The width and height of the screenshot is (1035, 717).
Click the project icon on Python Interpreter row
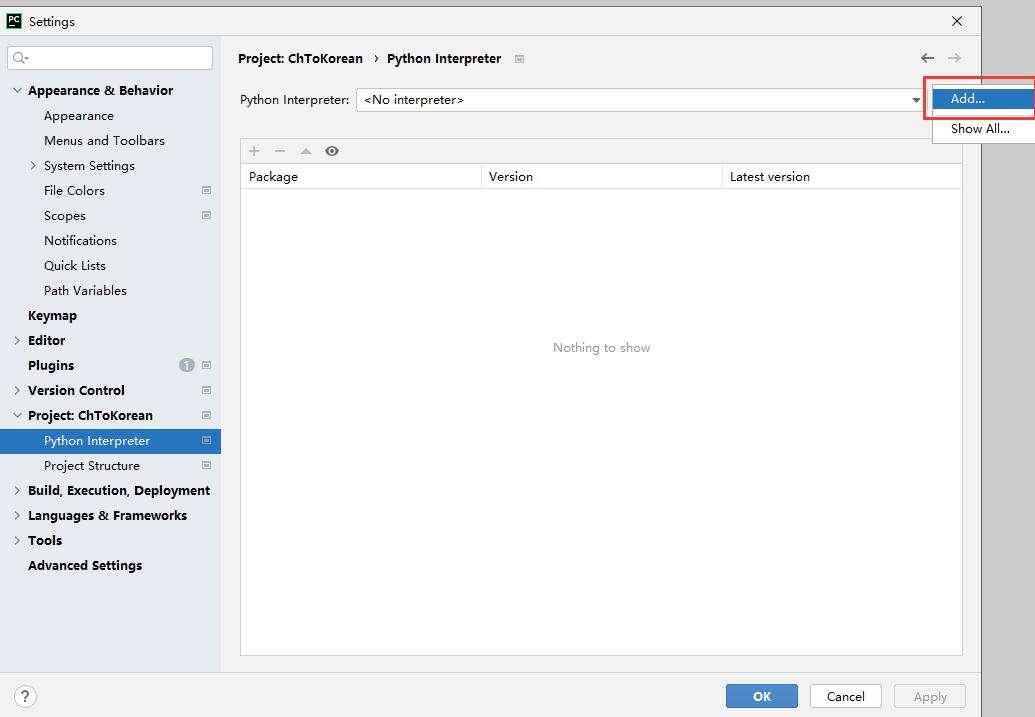[207, 440]
